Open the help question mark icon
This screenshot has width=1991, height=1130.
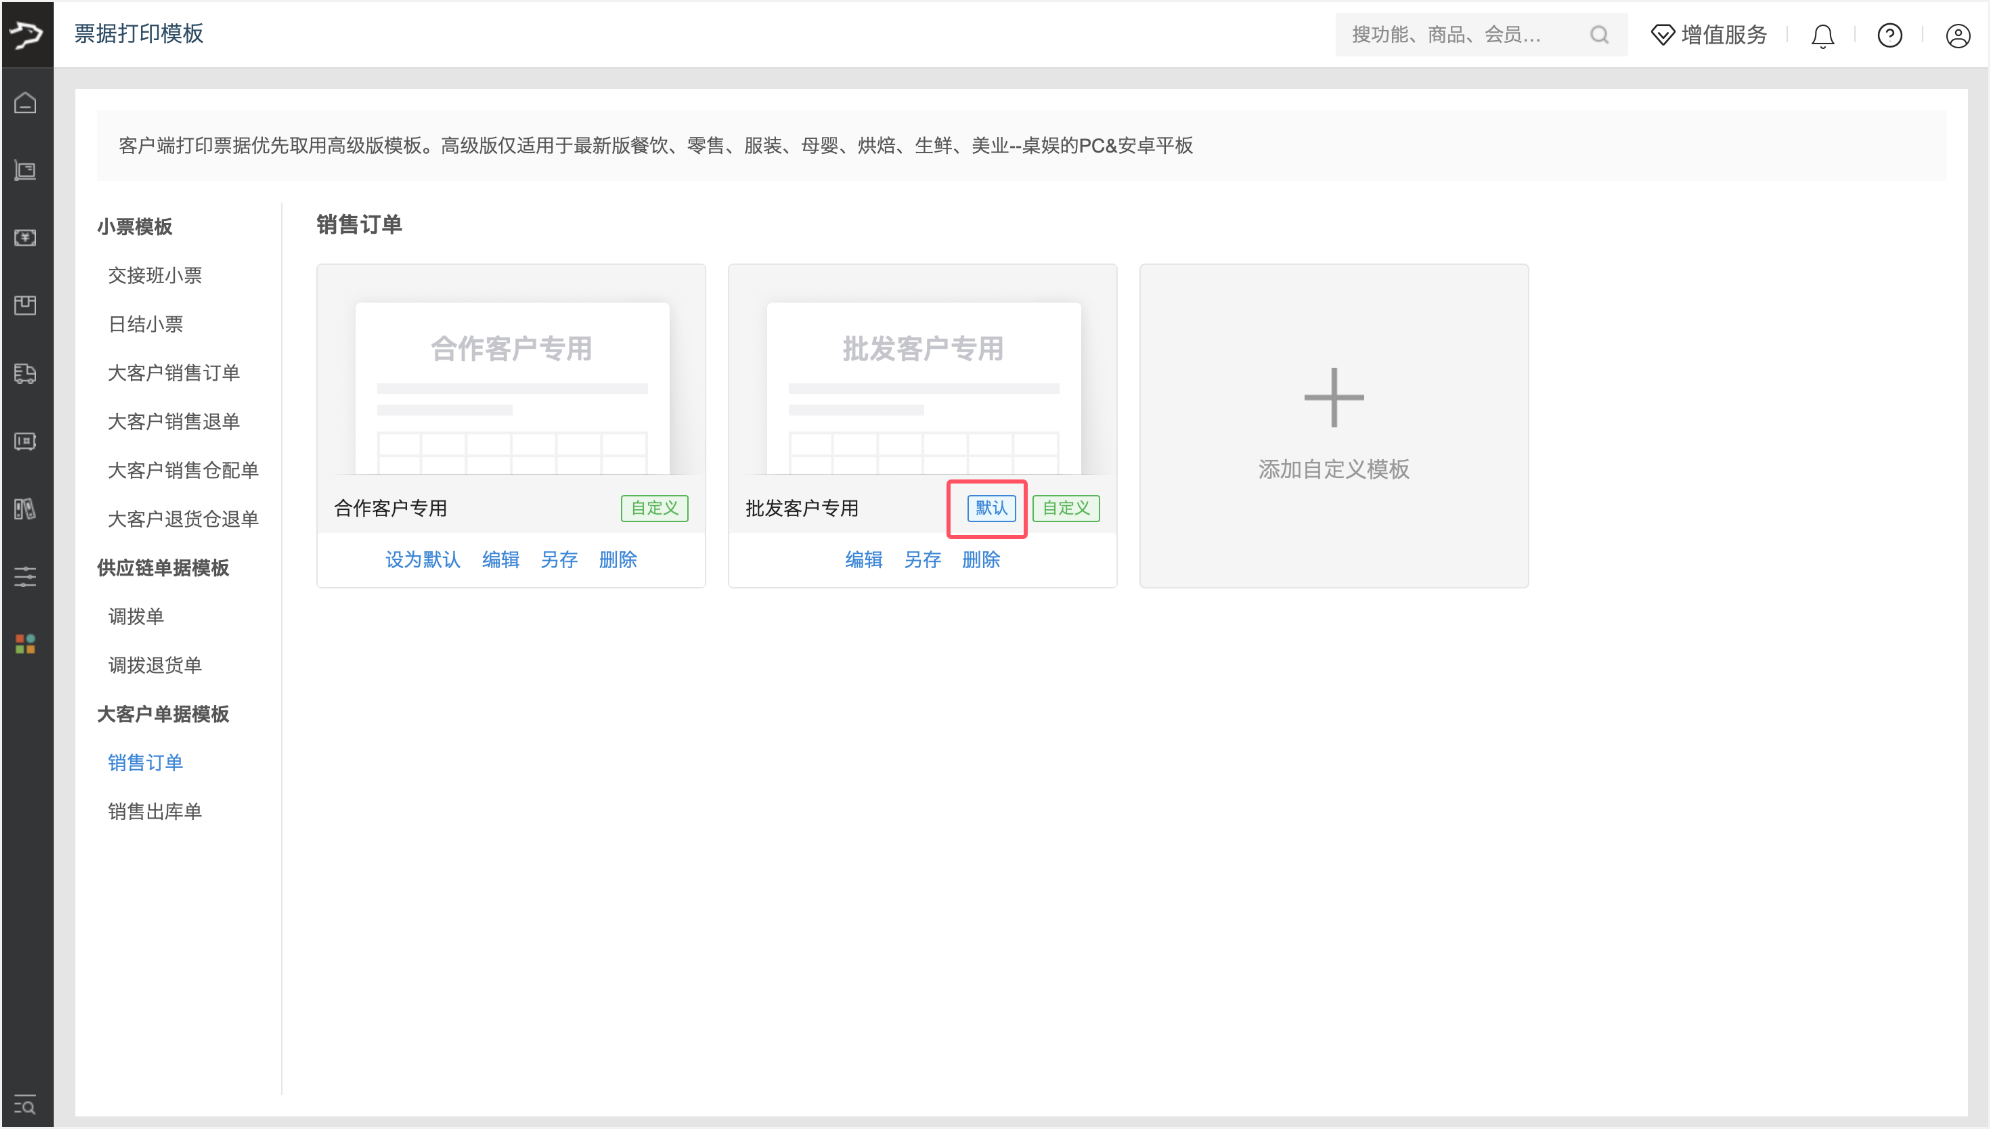tap(1889, 36)
